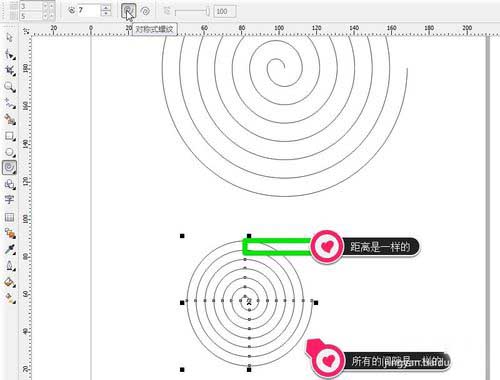Select the Crop tool
The width and height of the screenshot is (500, 380).
(9, 70)
